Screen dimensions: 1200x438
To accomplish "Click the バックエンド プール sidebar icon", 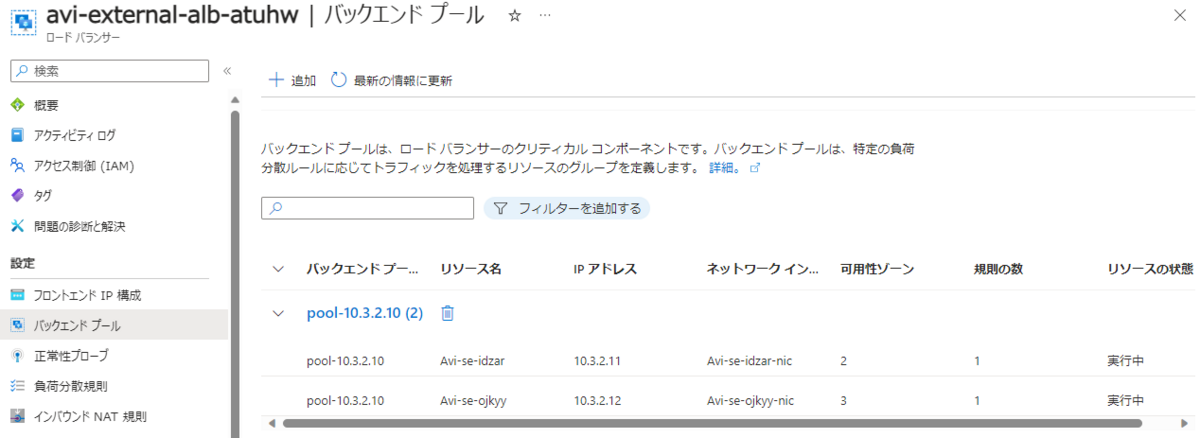I will pos(17,325).
